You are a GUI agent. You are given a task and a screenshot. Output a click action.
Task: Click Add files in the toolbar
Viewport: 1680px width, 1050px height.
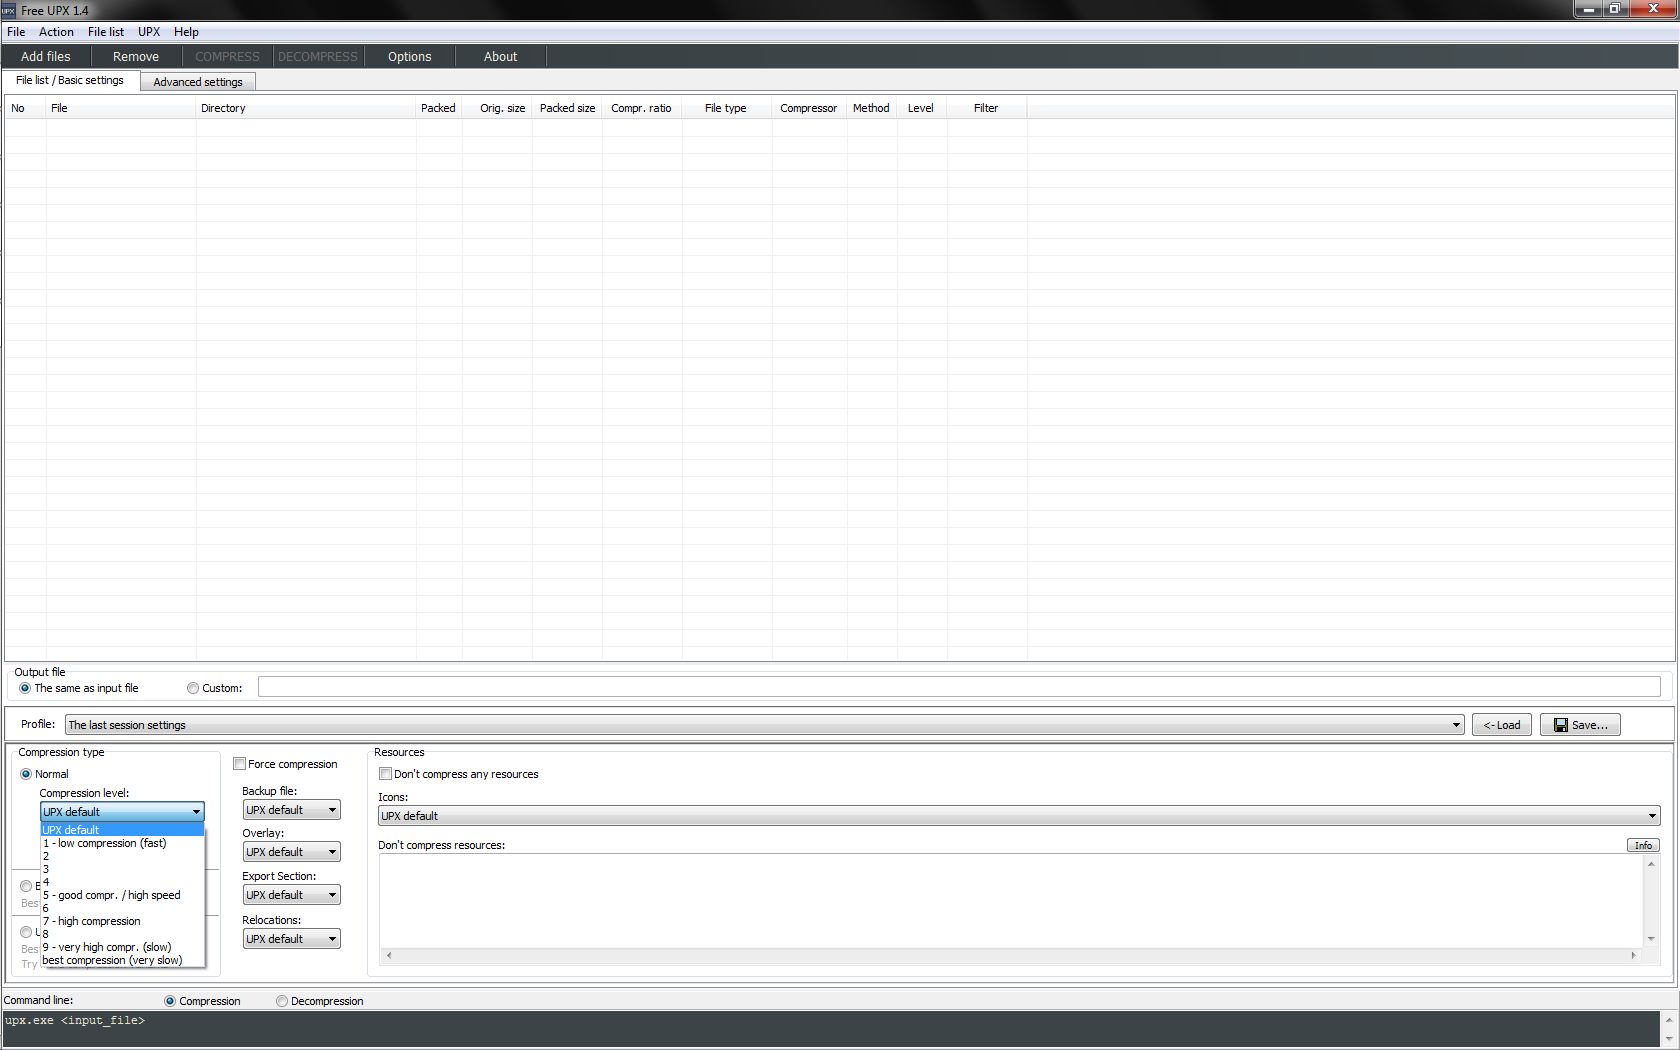(x=46, y=57)
